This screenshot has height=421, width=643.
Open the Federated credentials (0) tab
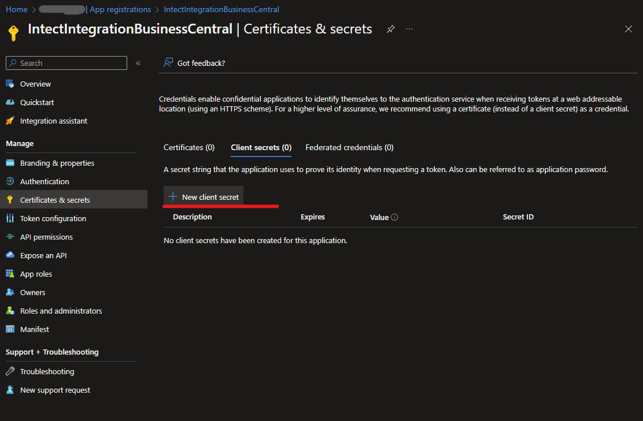point(349,147)
